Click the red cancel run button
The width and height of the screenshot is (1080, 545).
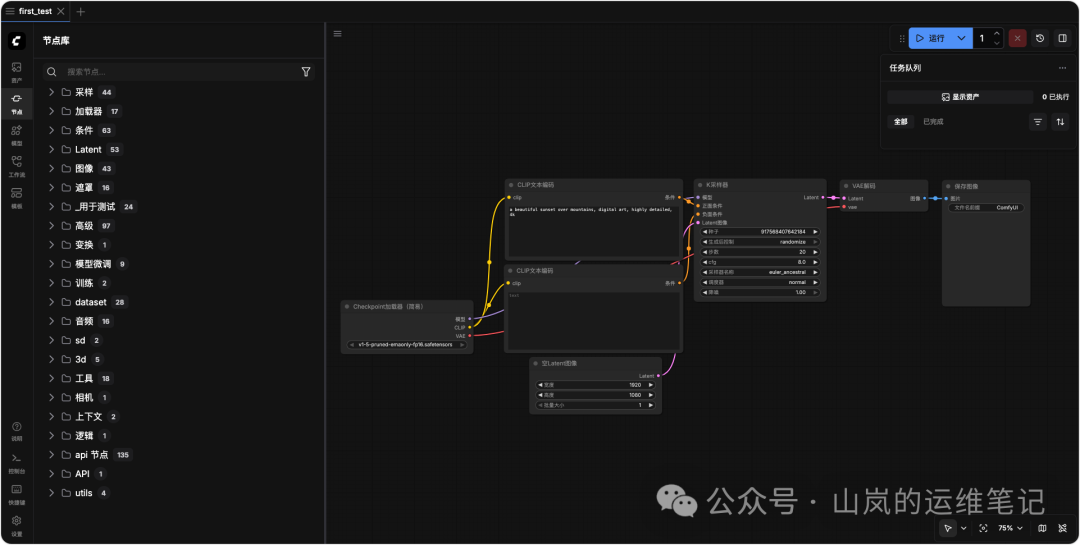tap(1017, 38)
